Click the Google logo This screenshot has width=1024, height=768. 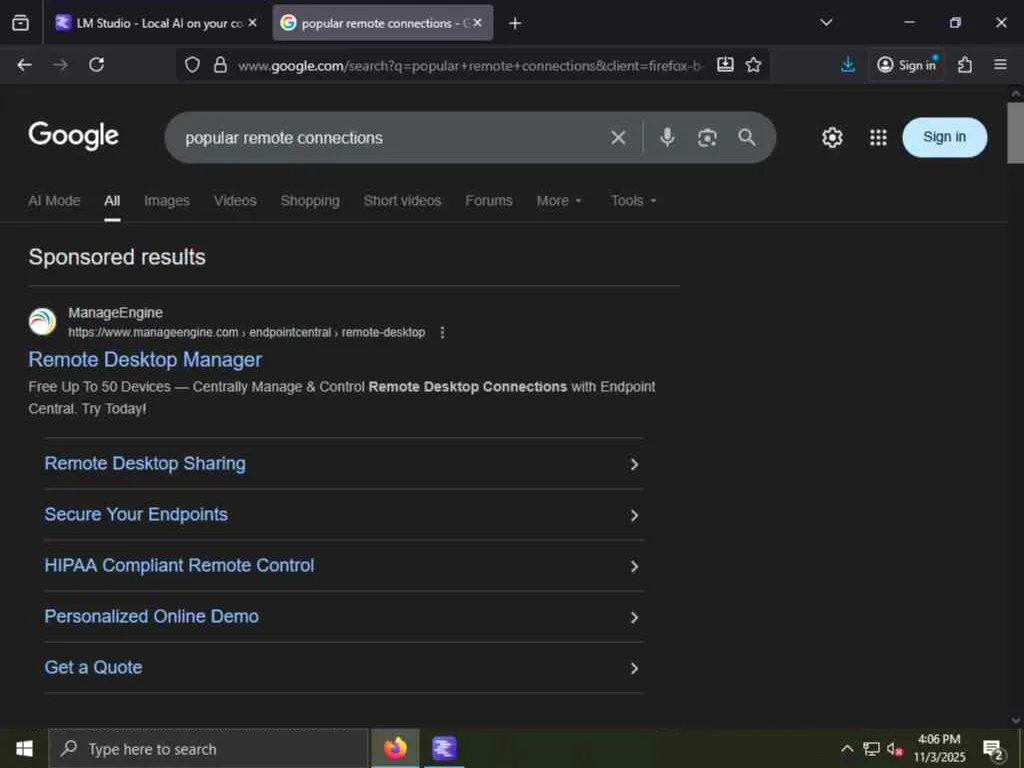tap(74, 136)
